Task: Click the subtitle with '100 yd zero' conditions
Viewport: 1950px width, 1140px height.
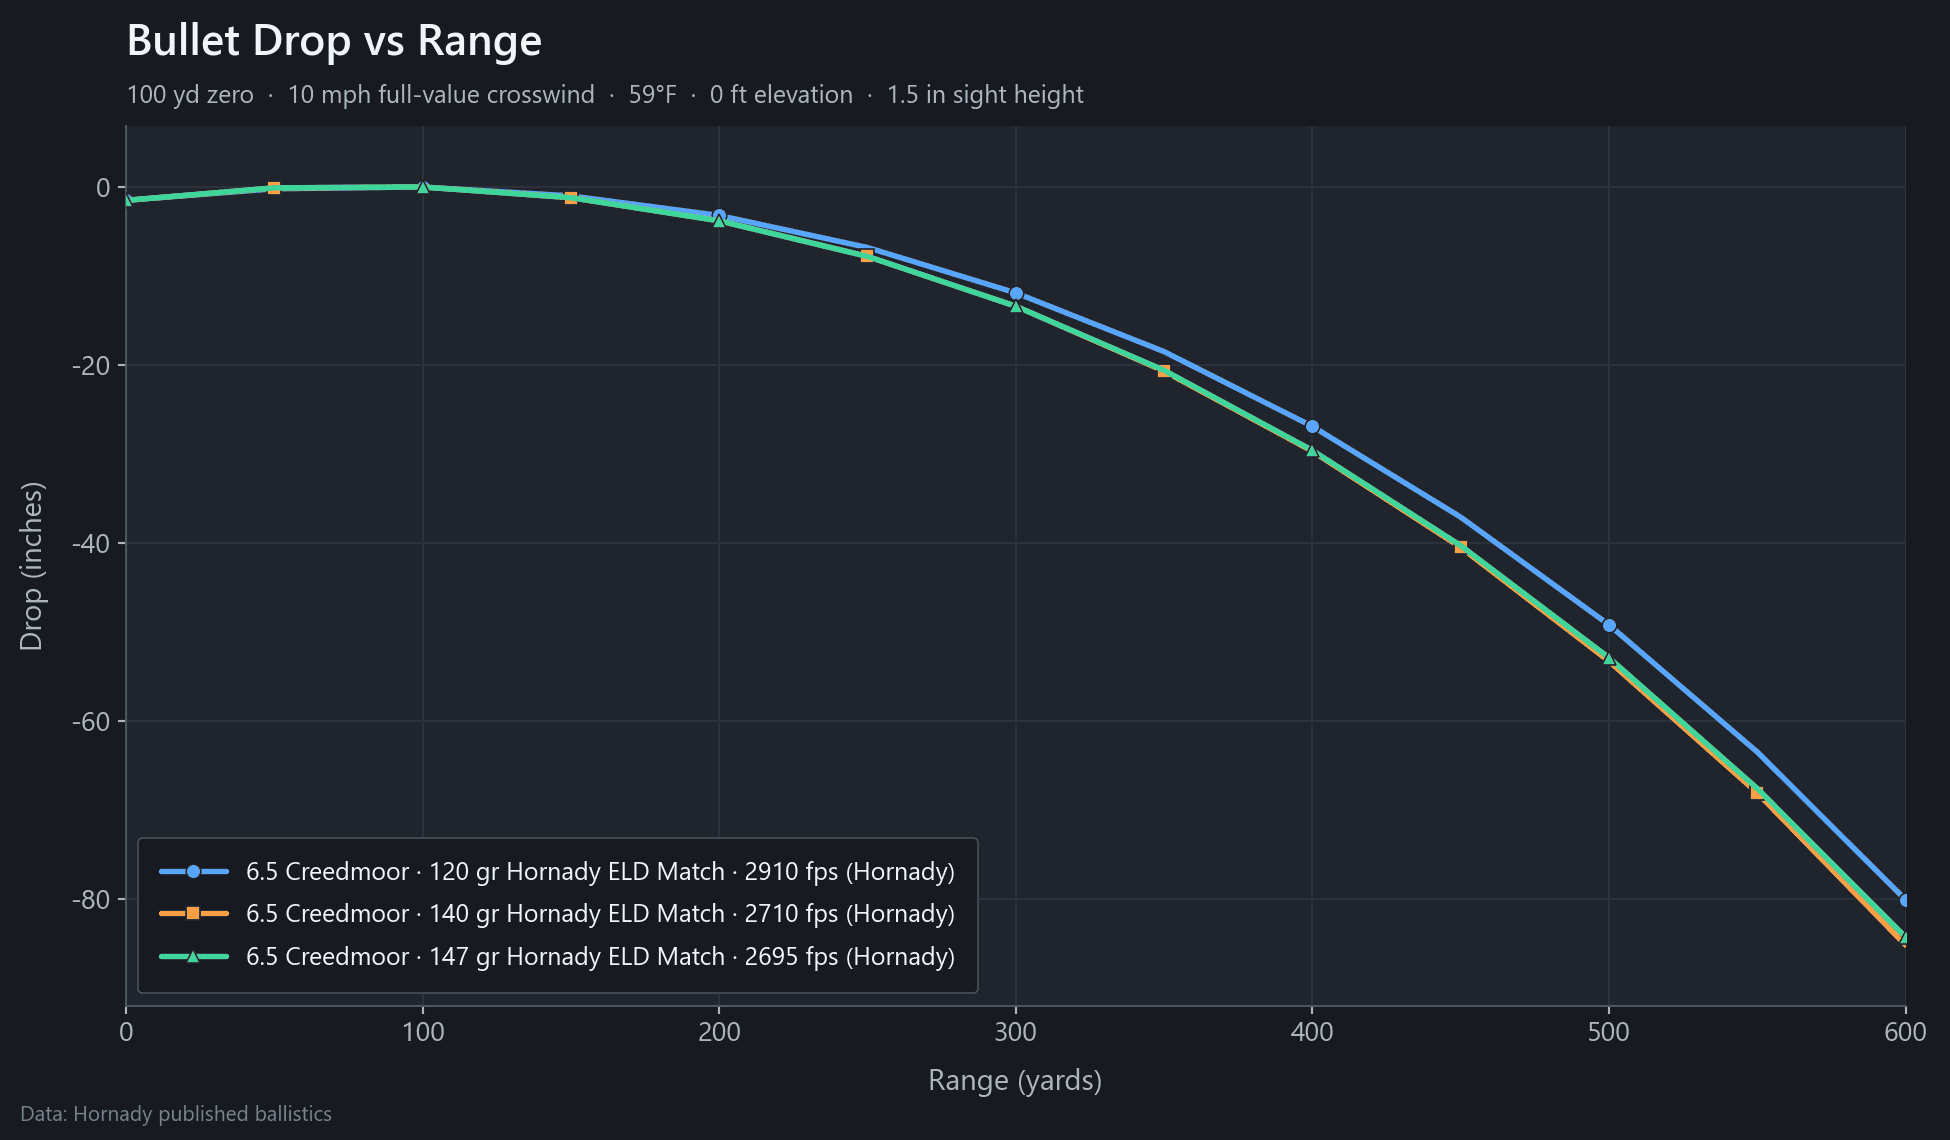Action: click(605, 95)
